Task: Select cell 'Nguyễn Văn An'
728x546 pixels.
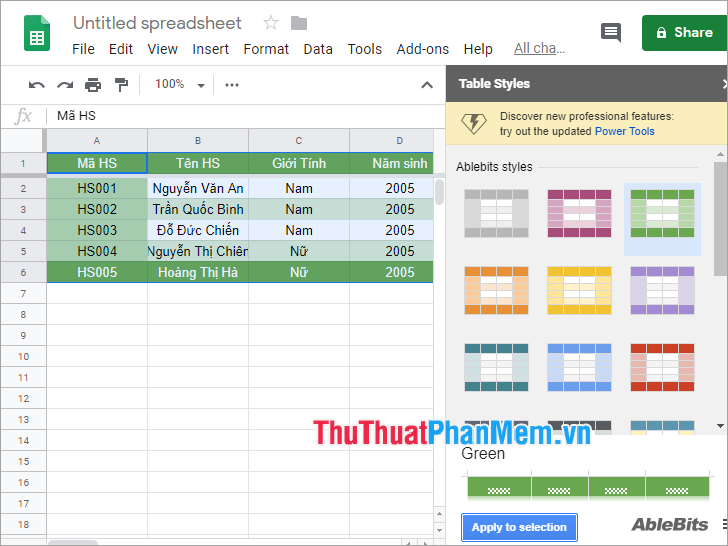Action: pyautogui.click(x=198, y=188)
